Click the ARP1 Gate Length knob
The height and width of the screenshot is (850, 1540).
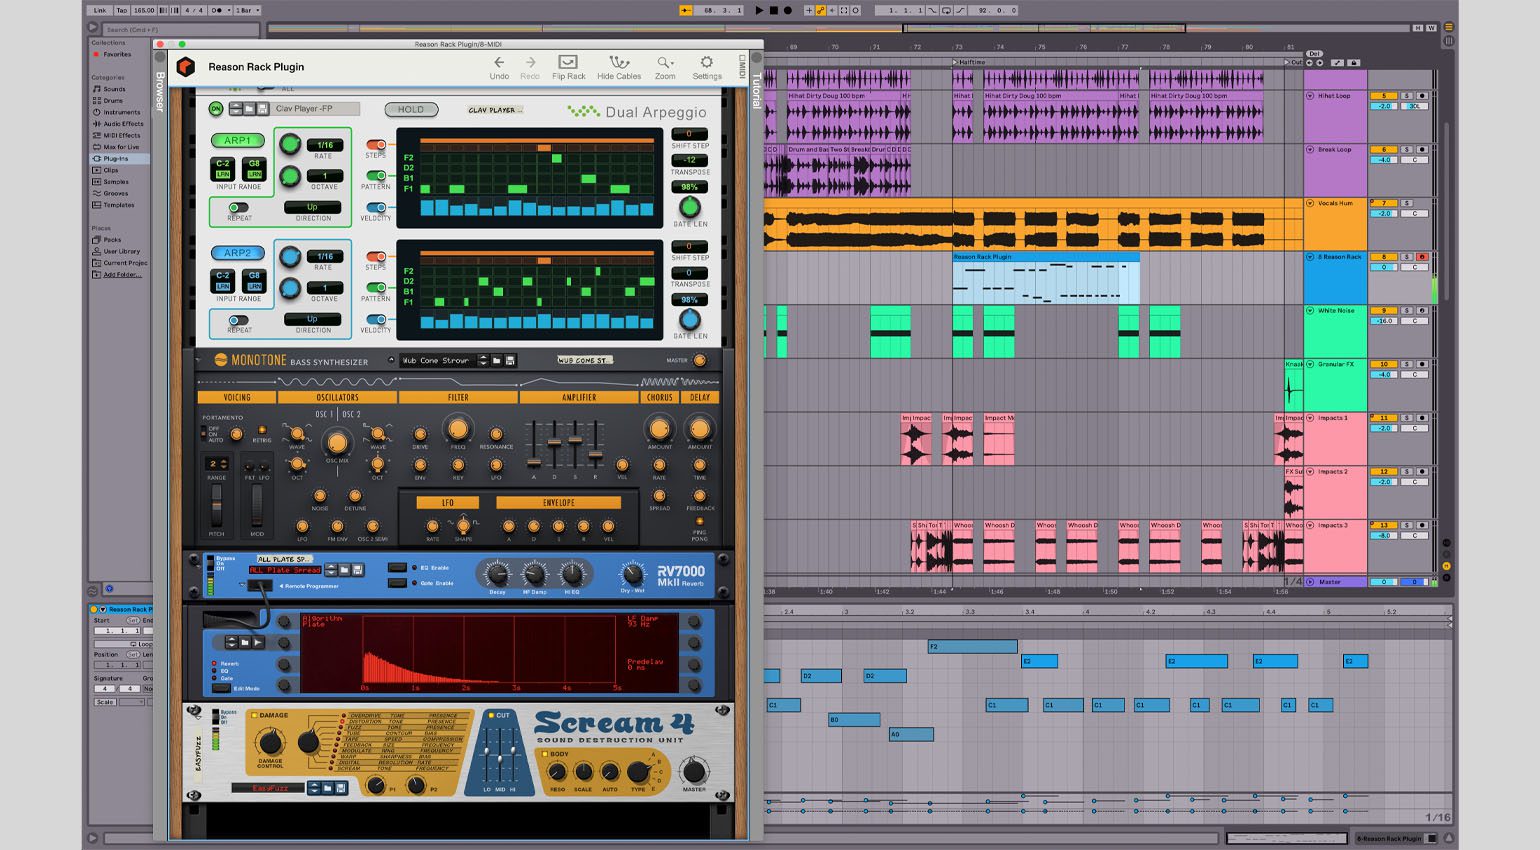(x=689, y=207)
